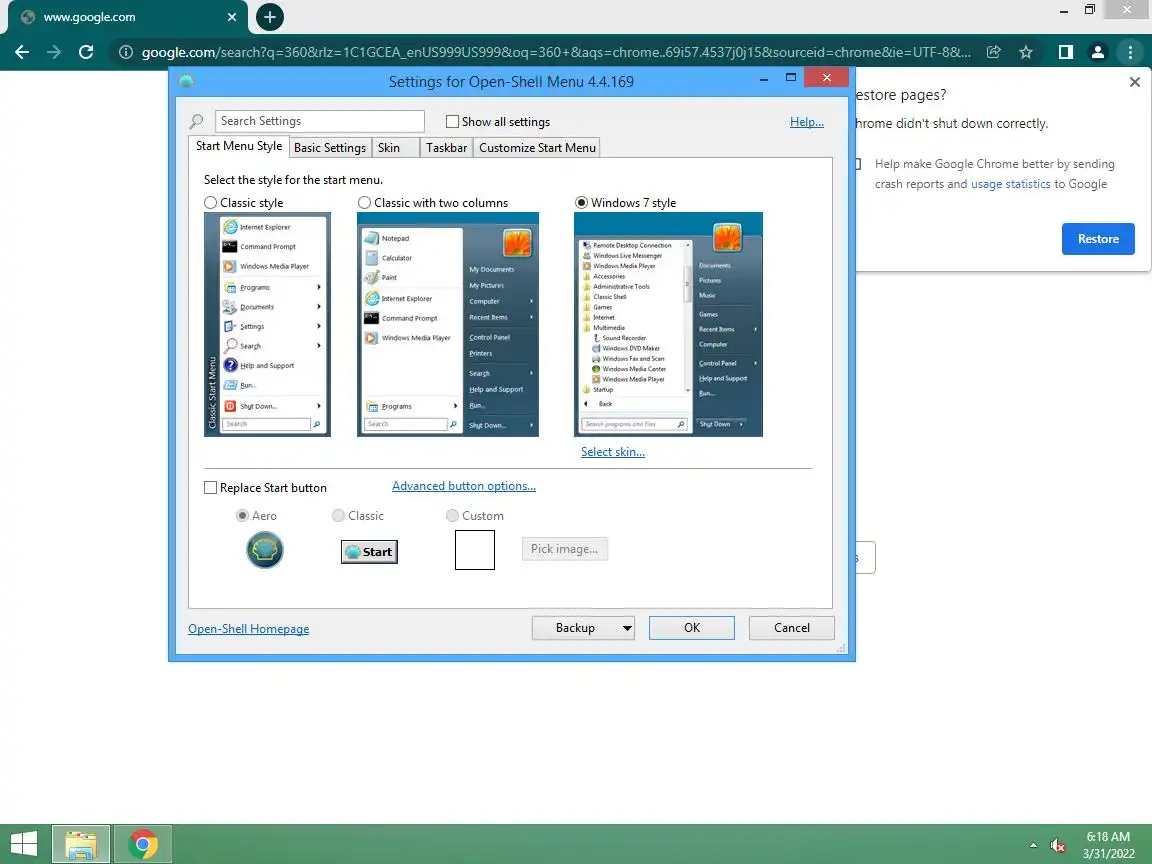Click the Classic style preview thumbnail
Image resolution: width=1152 pixels, height=864 pixels.
tap(267, 324)
